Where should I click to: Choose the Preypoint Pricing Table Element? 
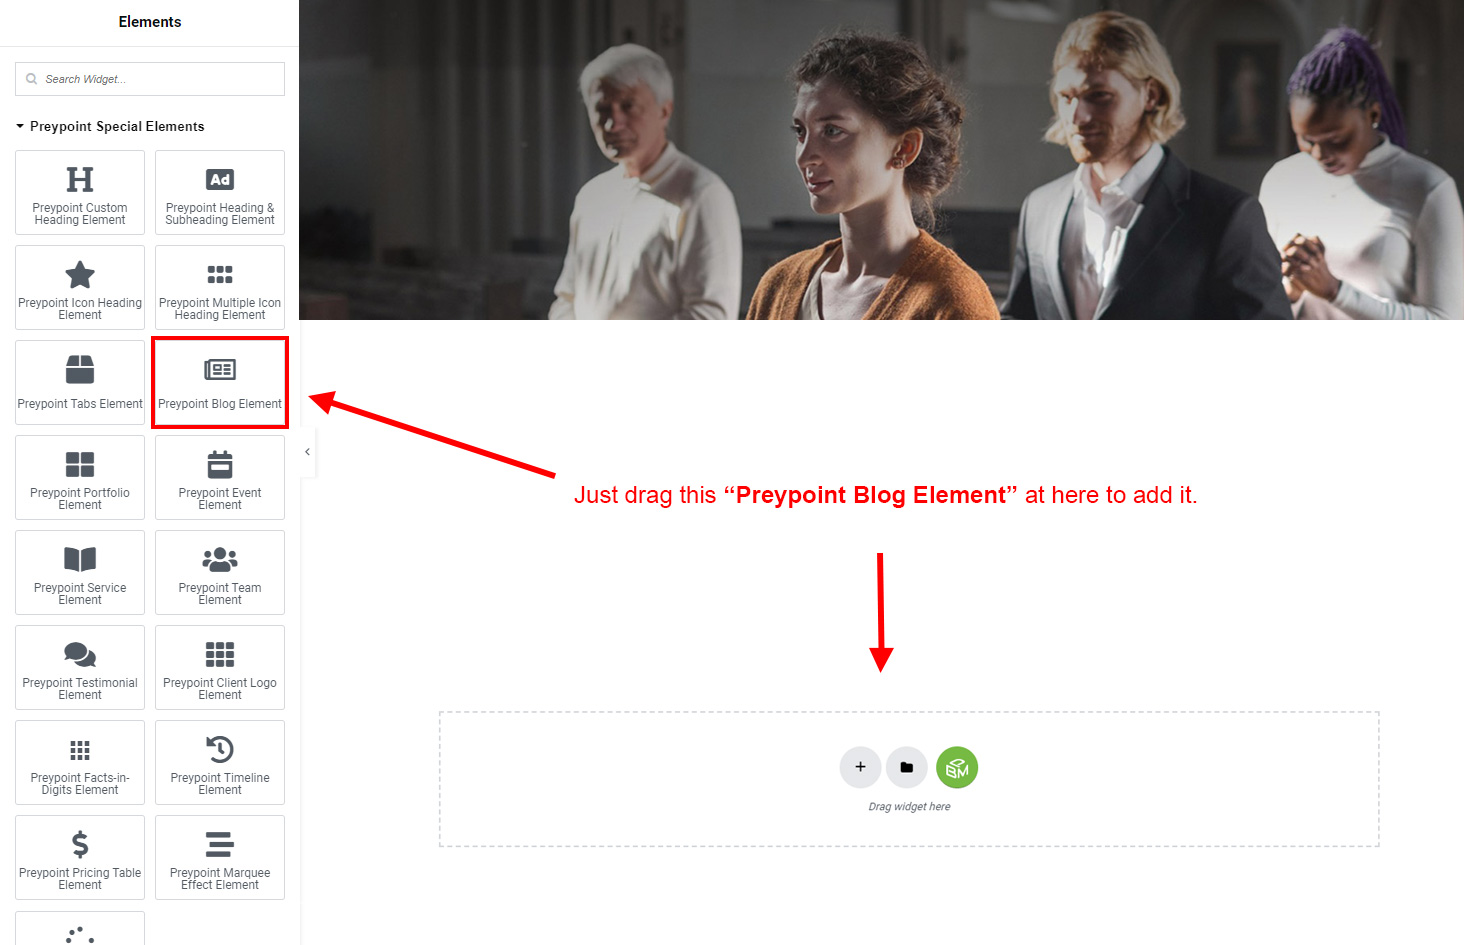click(80, 857)
